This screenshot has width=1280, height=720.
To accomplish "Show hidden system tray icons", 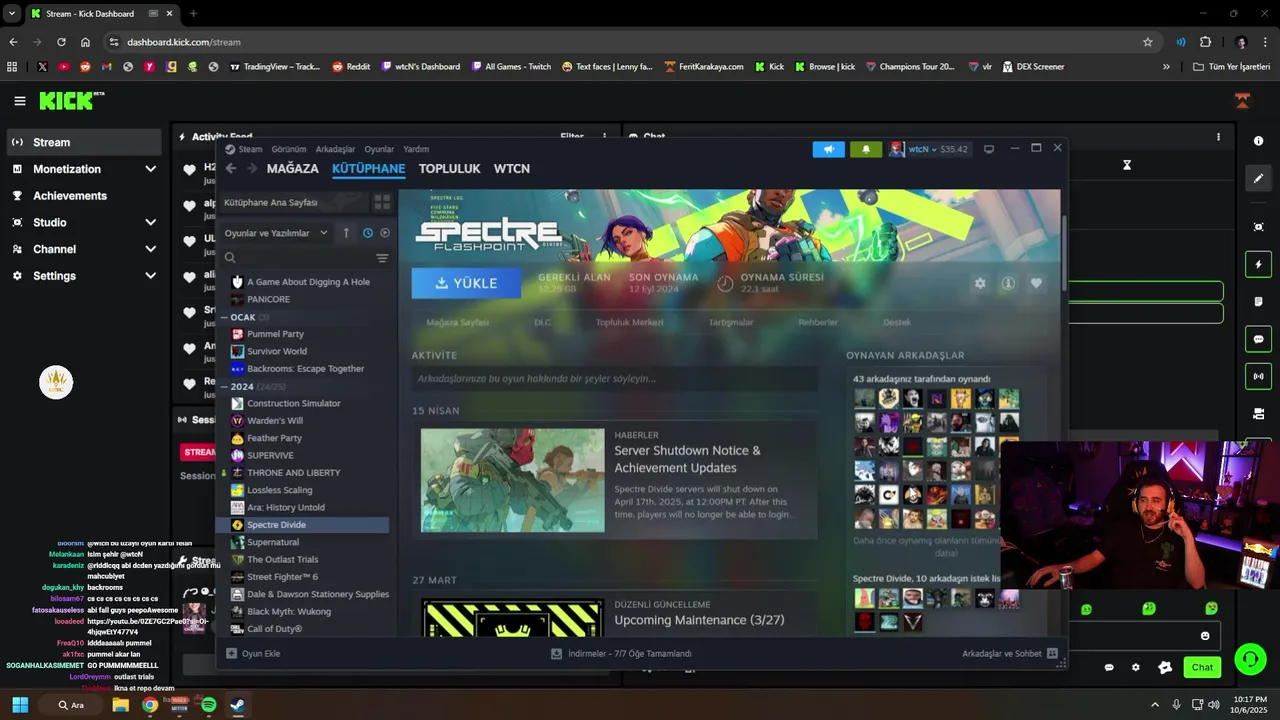I will pos(1155,705).
